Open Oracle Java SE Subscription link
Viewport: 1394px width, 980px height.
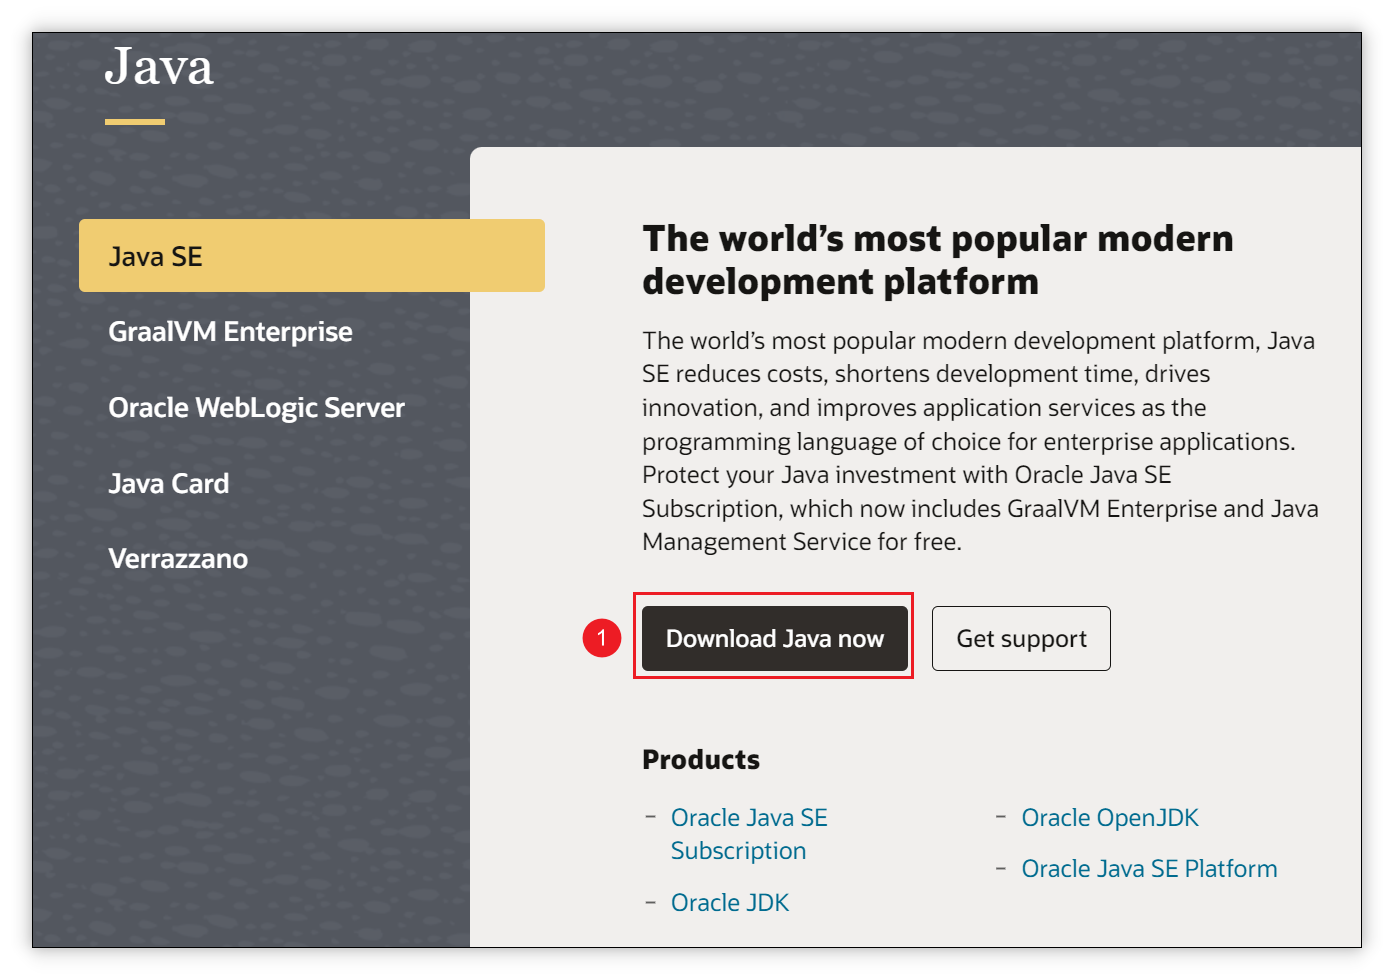point(749,834)
